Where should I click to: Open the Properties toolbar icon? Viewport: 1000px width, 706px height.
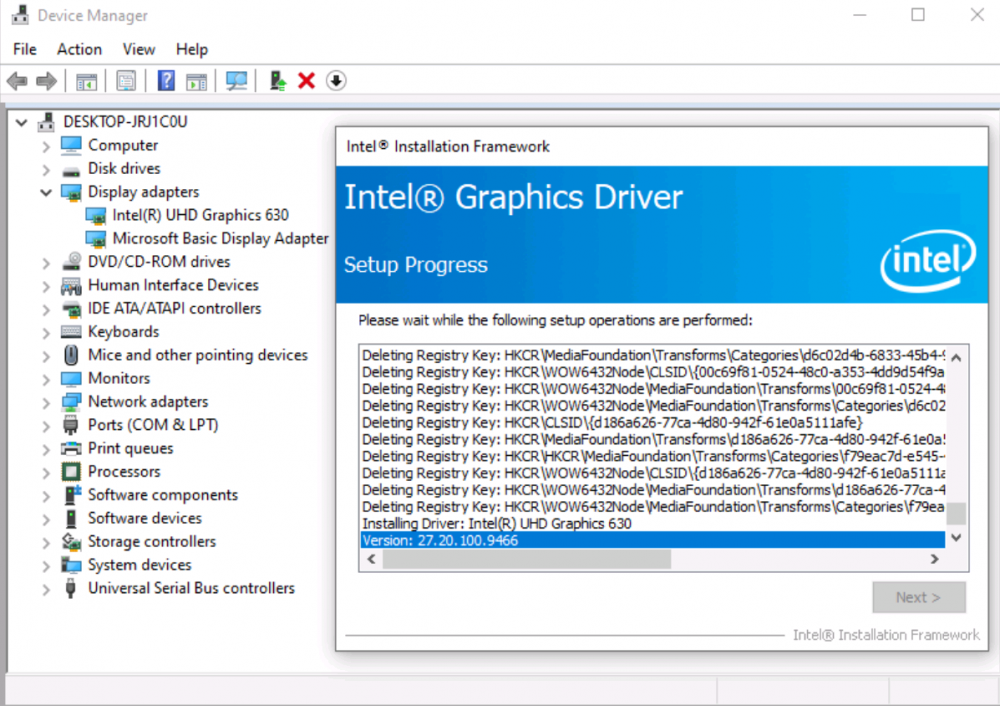click(x=126, y=81)
